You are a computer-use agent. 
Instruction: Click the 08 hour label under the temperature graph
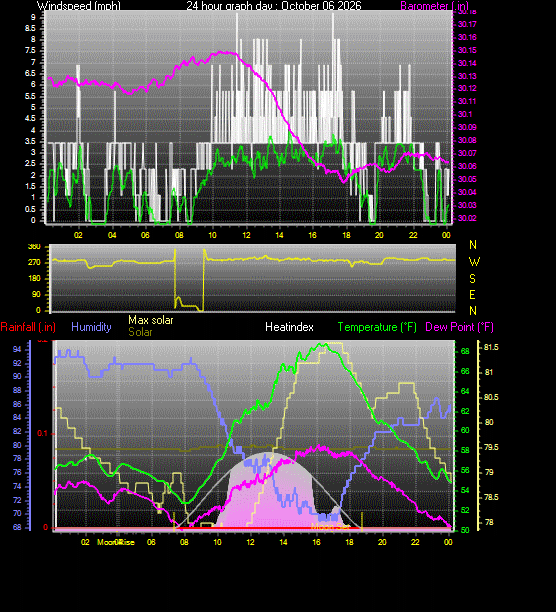pos(184,542)
